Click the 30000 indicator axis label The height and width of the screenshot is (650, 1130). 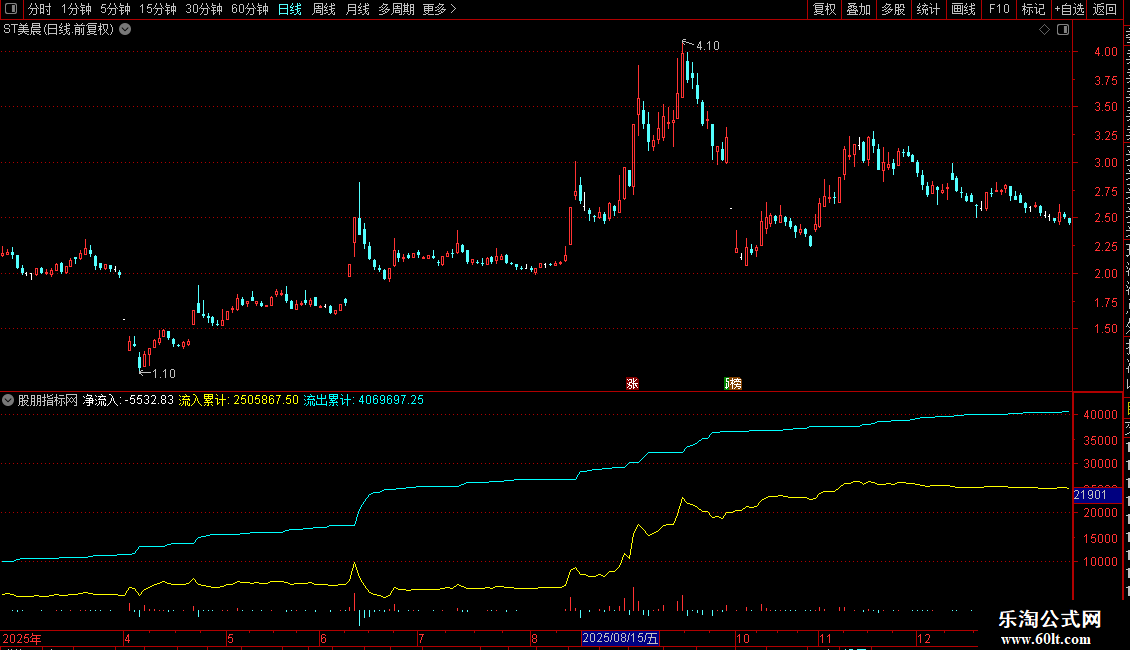[x=1100, y=464]
